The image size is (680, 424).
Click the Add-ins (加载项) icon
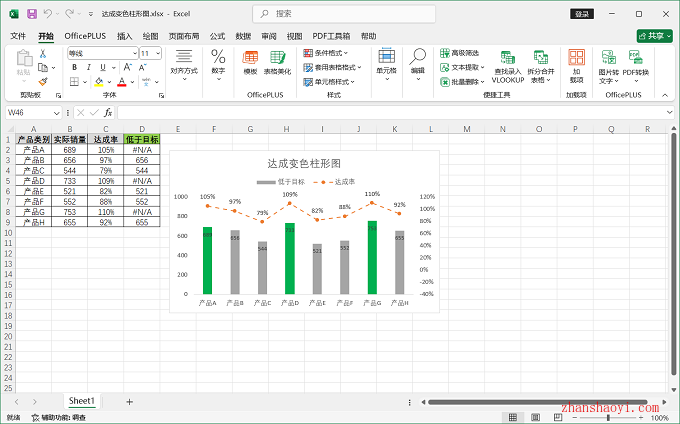576,67
